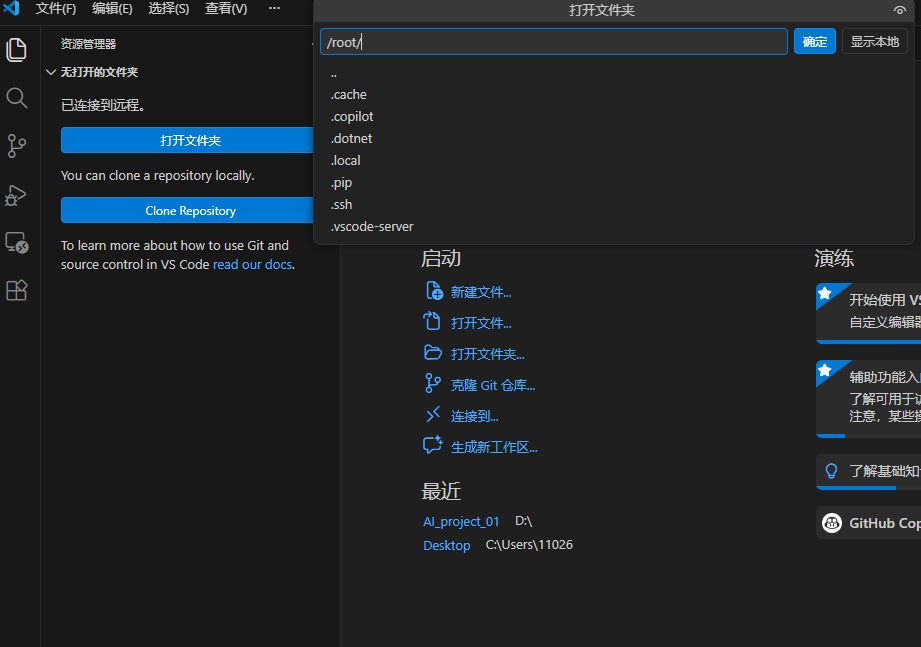Image resolution: width=921 pixels, height=647 pixels.
Task: Open Run and Debug view icon
Action: click(17, 194)
